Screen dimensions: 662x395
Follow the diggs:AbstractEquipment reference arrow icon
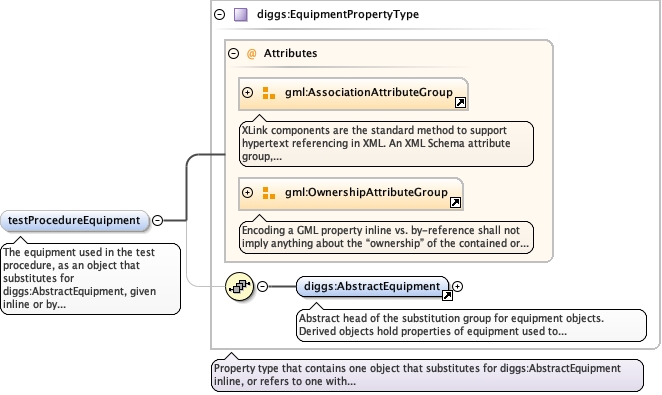tap(447, 296)
